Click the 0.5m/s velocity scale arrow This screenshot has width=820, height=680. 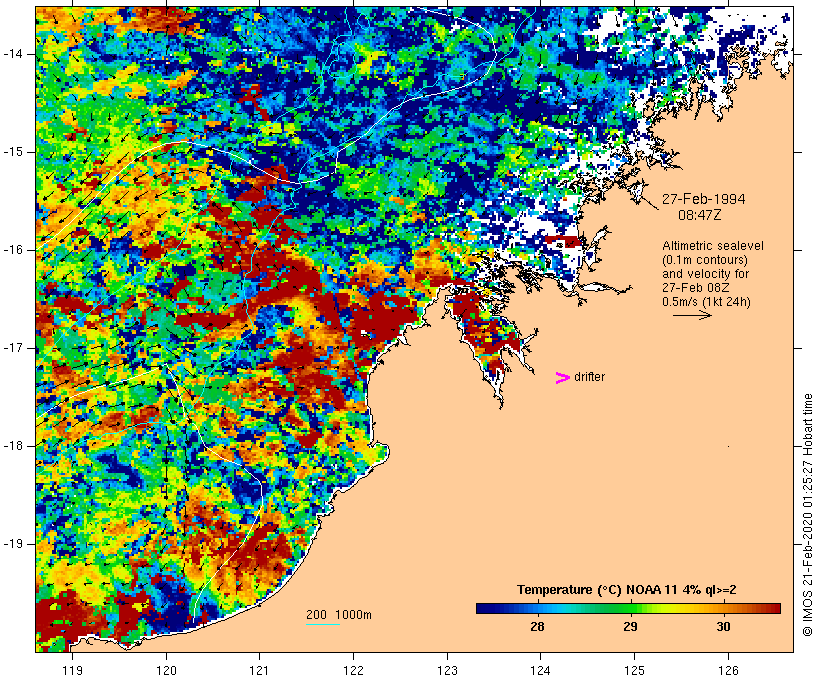692,315
